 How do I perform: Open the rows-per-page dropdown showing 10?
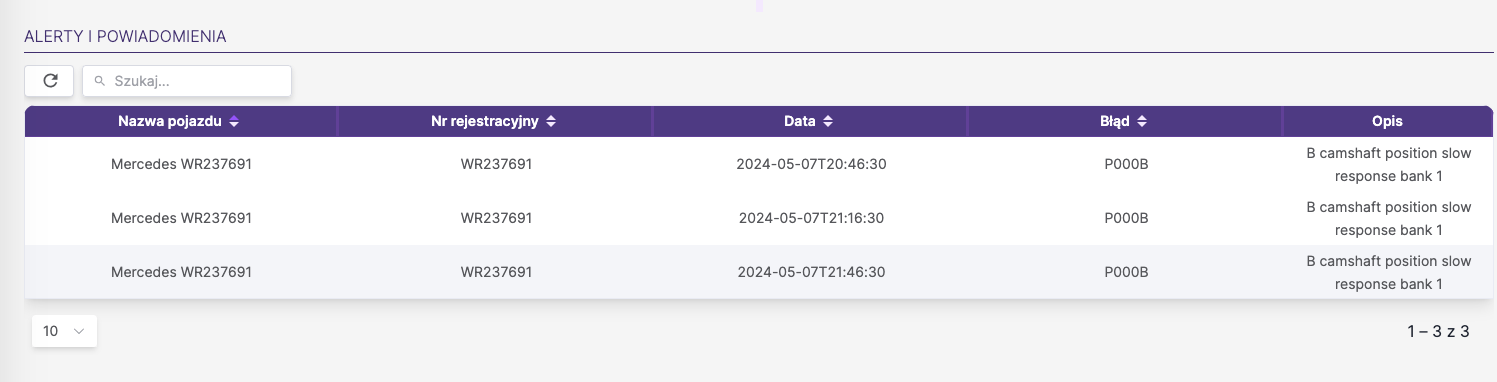coord(64,331)
